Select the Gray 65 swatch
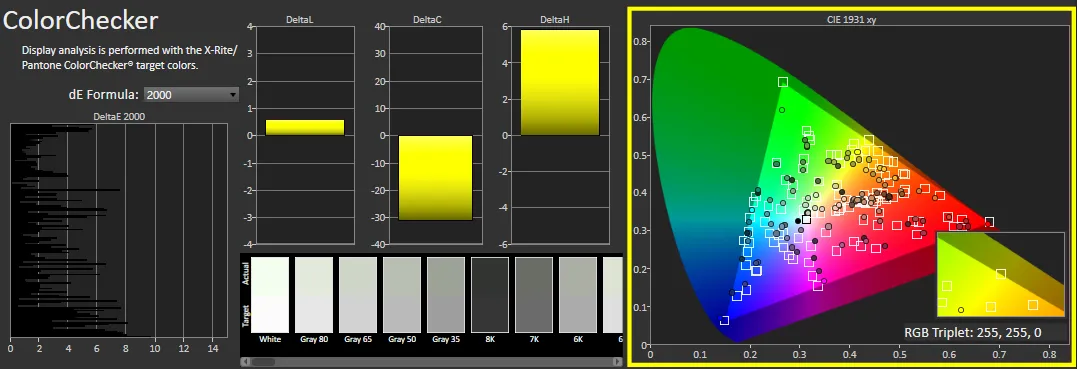This screenshot has height=369, width=1077. (358, 295)
